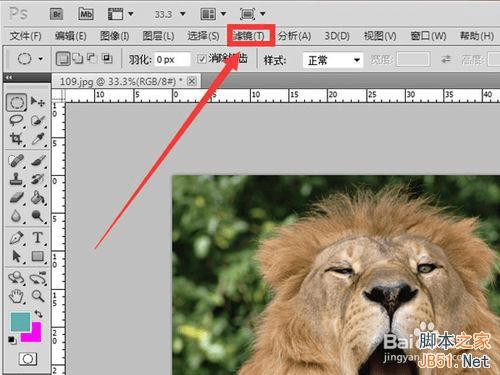Select the Elliptical Marquee tool
This screenshot has width=500, height=375.
tap(16, 102)
